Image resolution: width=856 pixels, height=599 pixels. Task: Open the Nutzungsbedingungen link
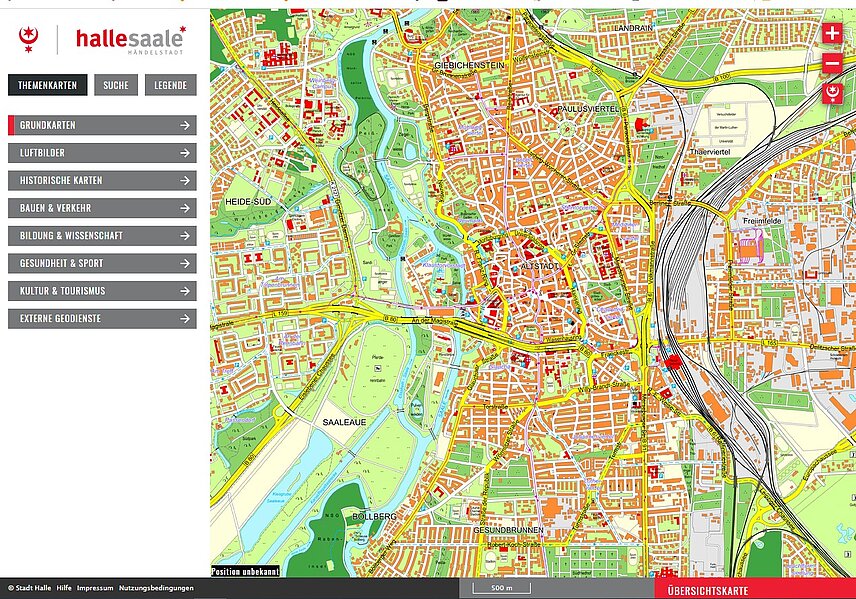(x=156, y=589)
